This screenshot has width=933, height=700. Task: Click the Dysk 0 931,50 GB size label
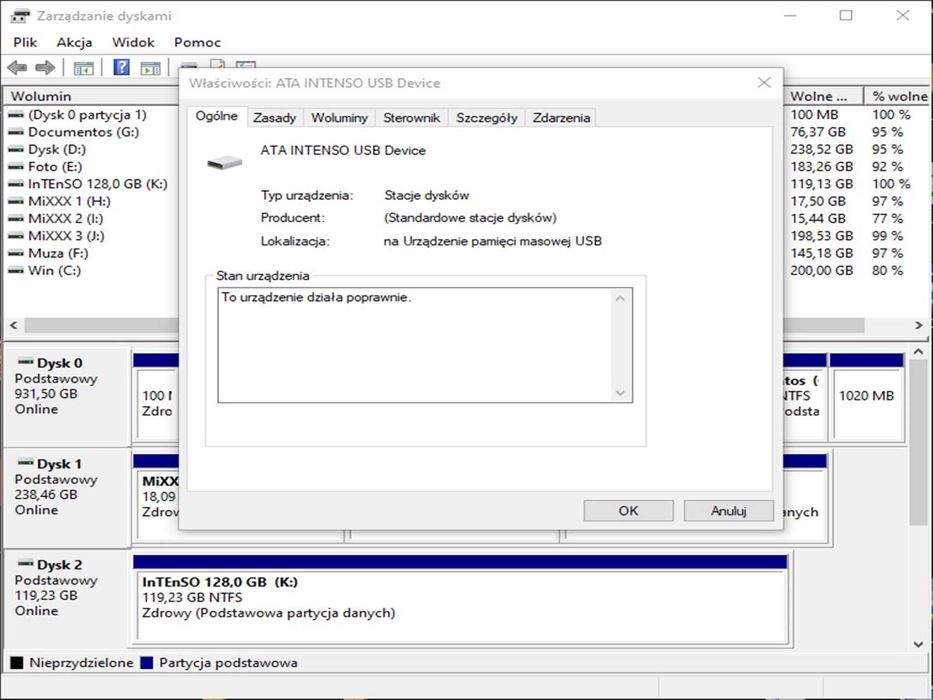point(46,393)
